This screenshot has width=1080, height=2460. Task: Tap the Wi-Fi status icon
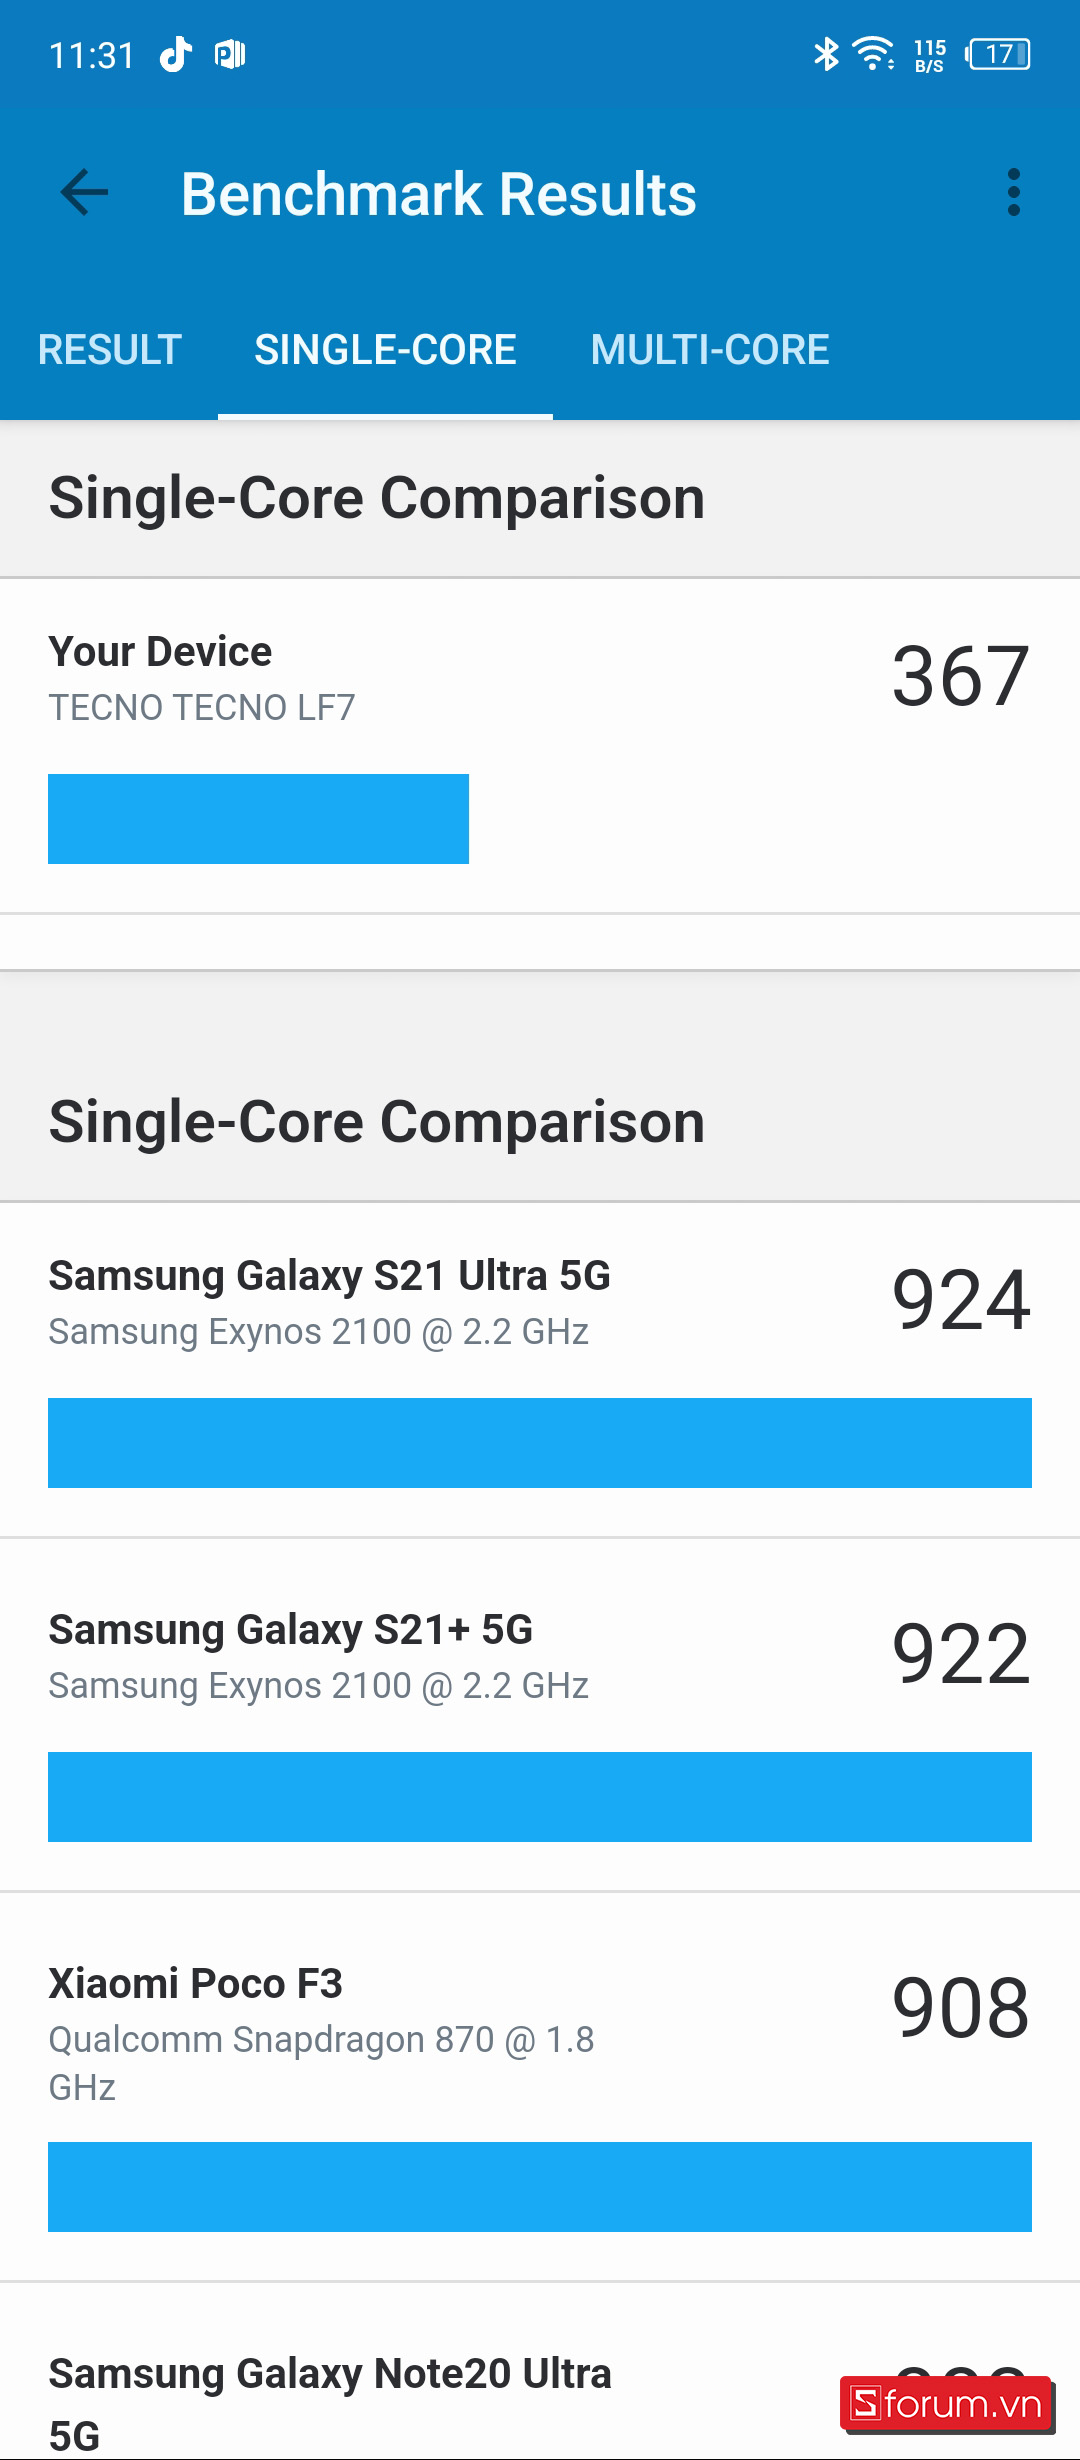[x=873, y=54]
